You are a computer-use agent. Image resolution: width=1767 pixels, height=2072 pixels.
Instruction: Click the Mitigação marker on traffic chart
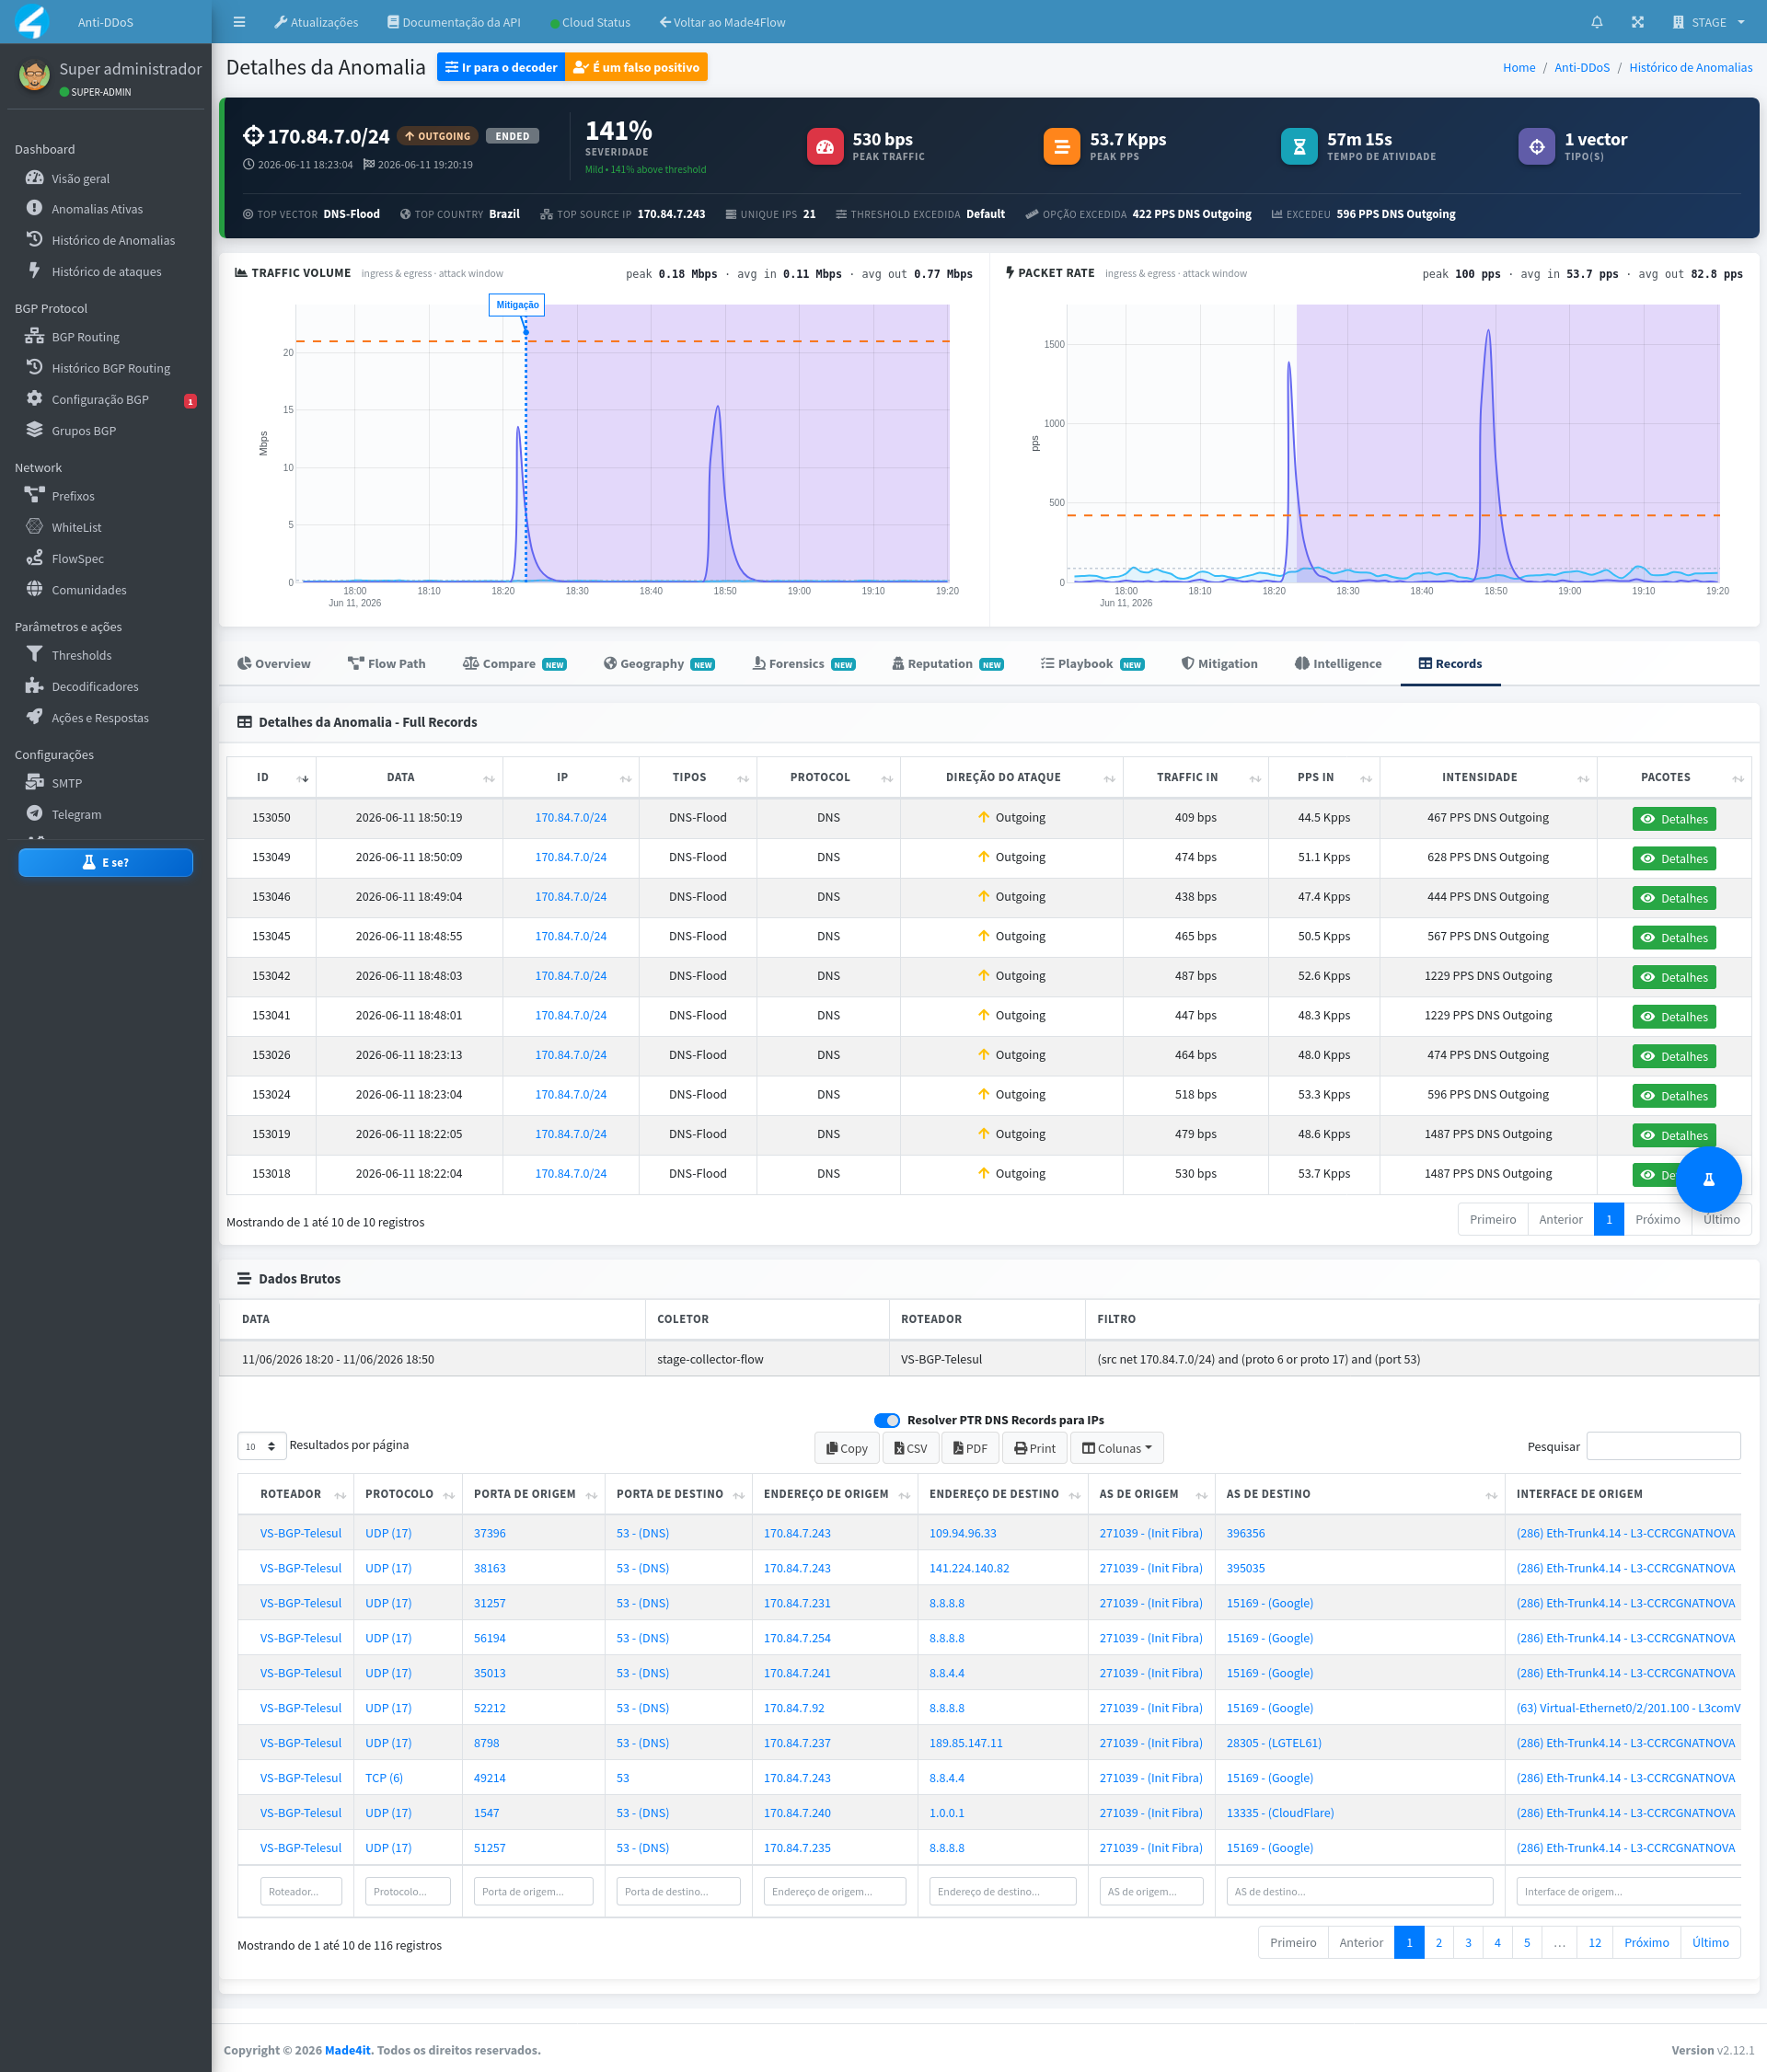[517, 304]
